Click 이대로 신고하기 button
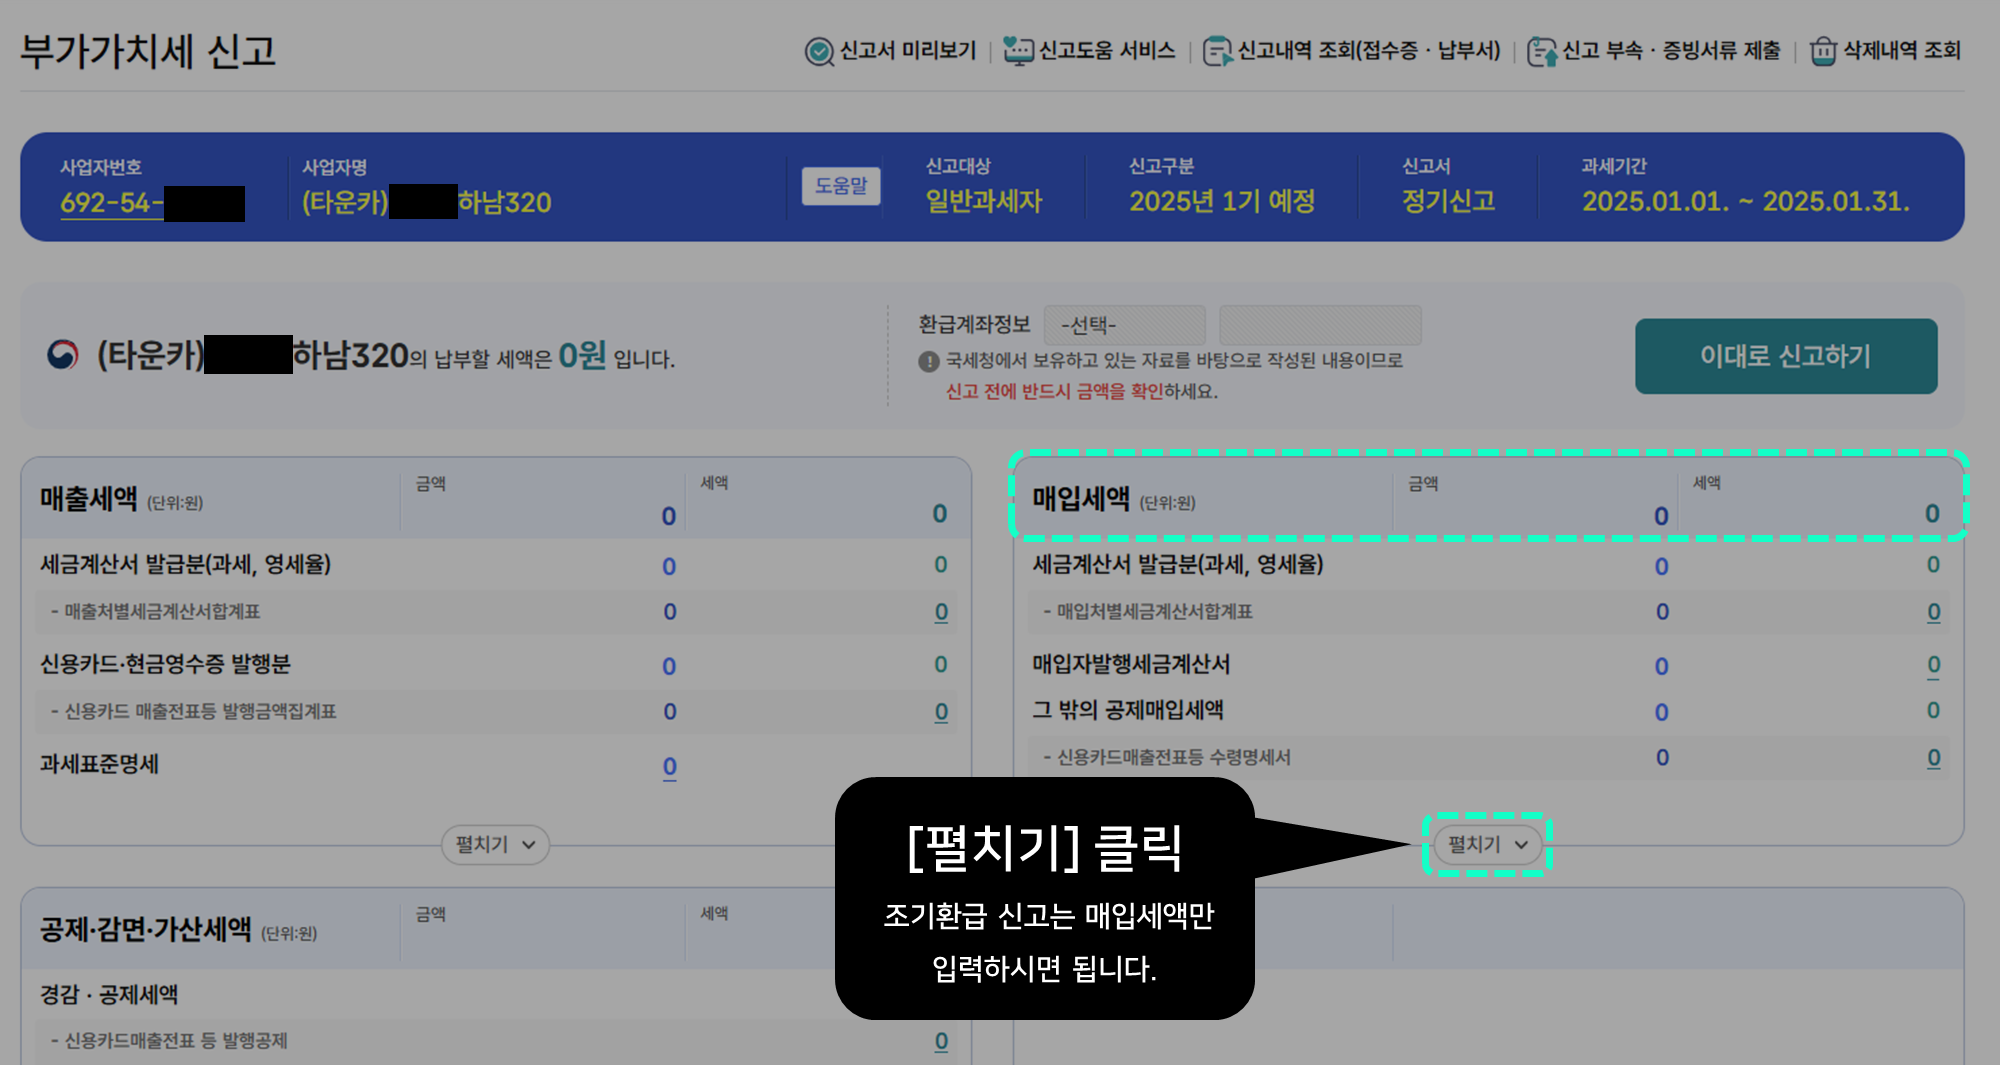This screenshot has width=2000, height=1065. pos(1786,356)
